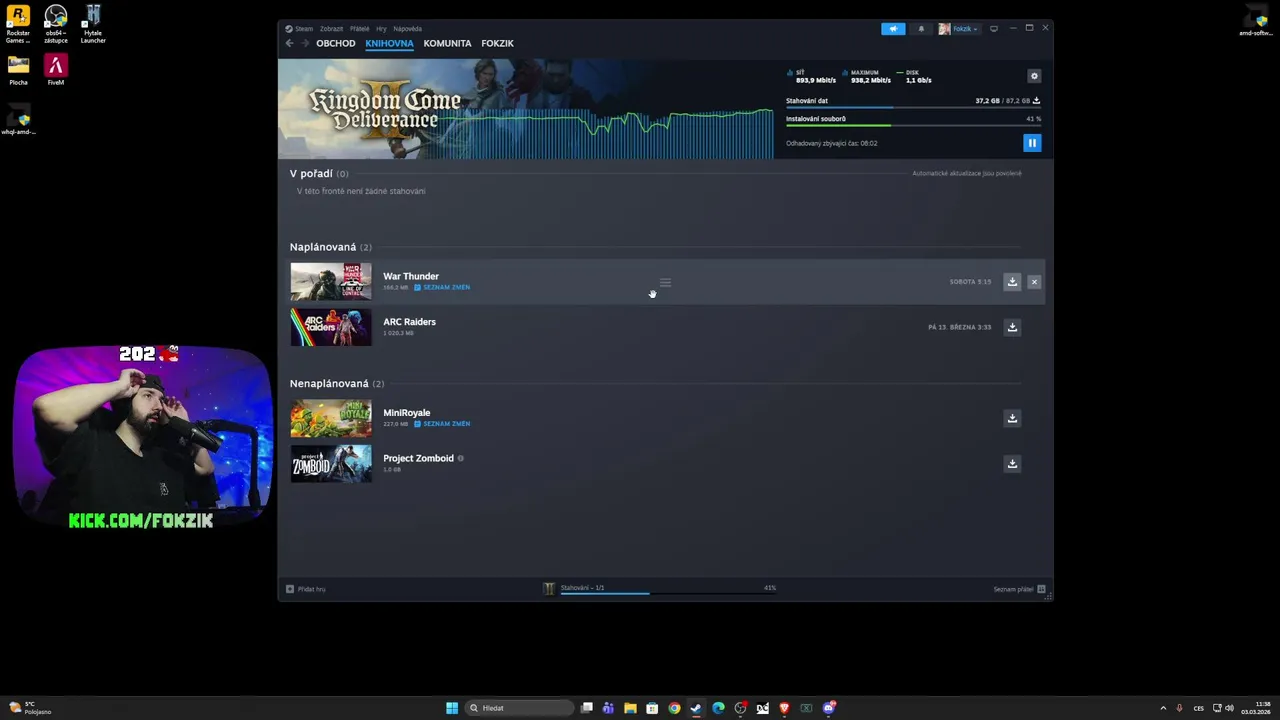Viewport: 1280px width, 720px height.
Task: Click Automatické aktualizace jsou povoleny text
Action: coord(966,173)
